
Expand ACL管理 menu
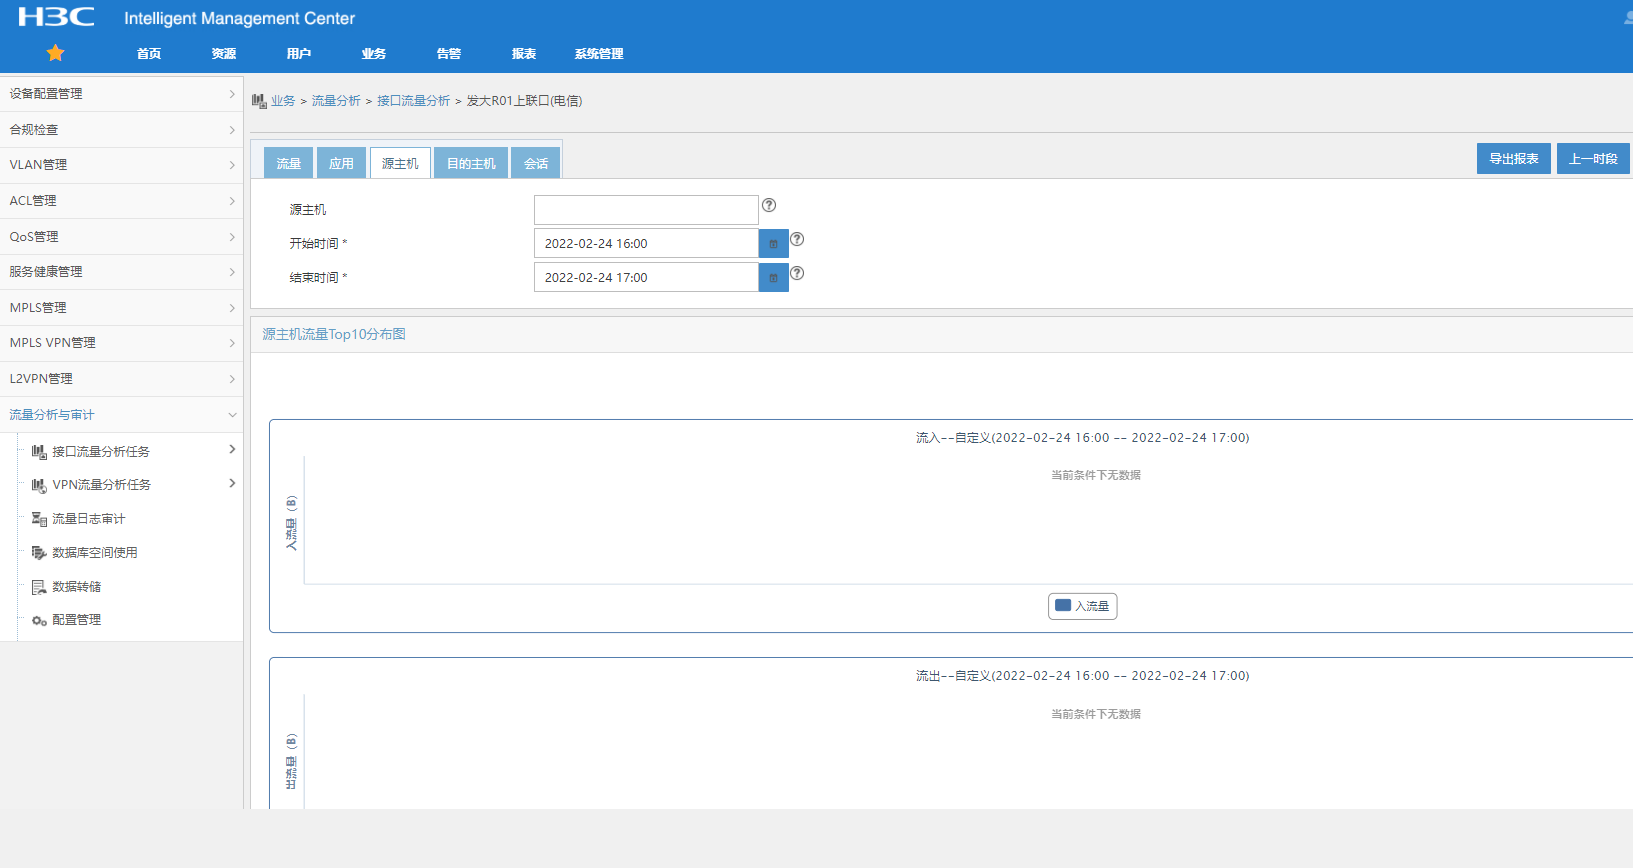click(x=121, y=201)
